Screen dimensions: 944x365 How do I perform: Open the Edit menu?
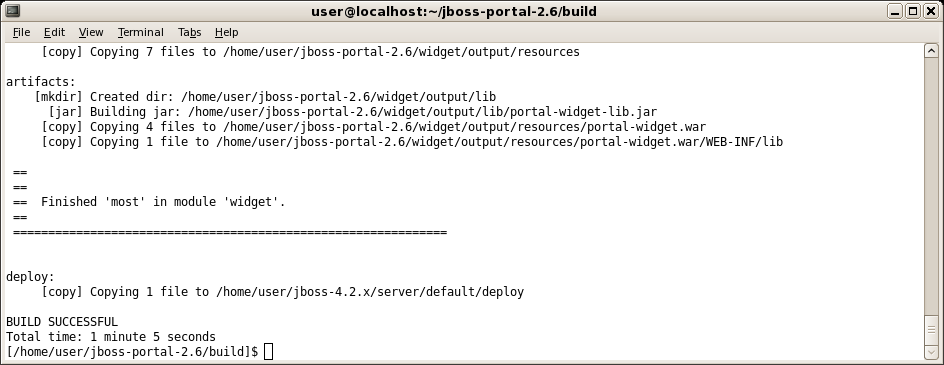(54, 33)
